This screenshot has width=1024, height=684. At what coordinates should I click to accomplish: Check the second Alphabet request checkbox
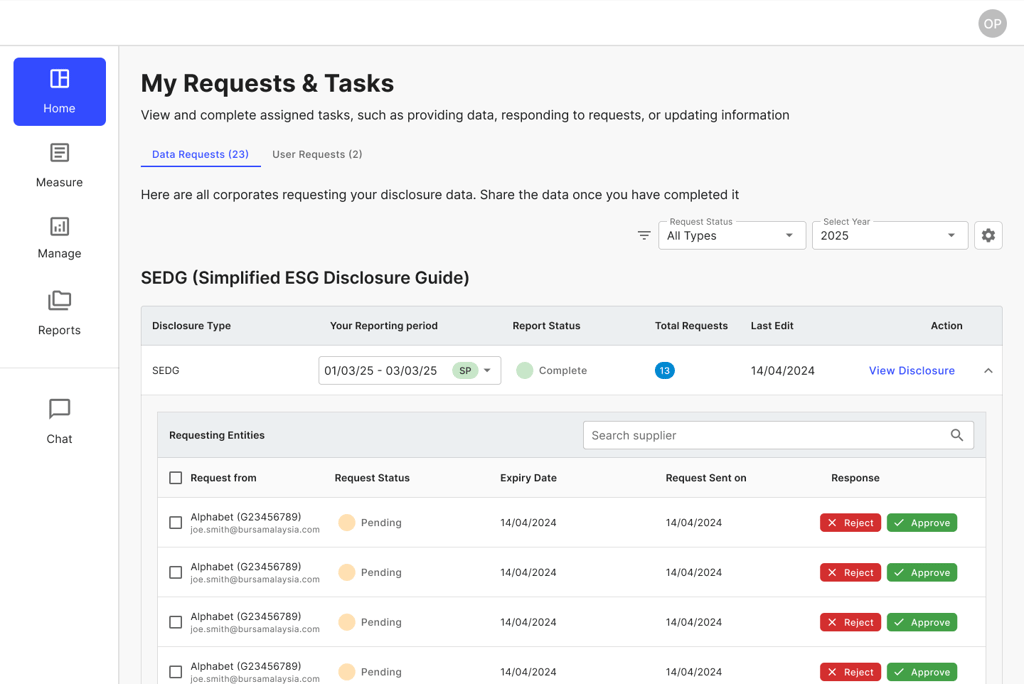tap(176, 573)
